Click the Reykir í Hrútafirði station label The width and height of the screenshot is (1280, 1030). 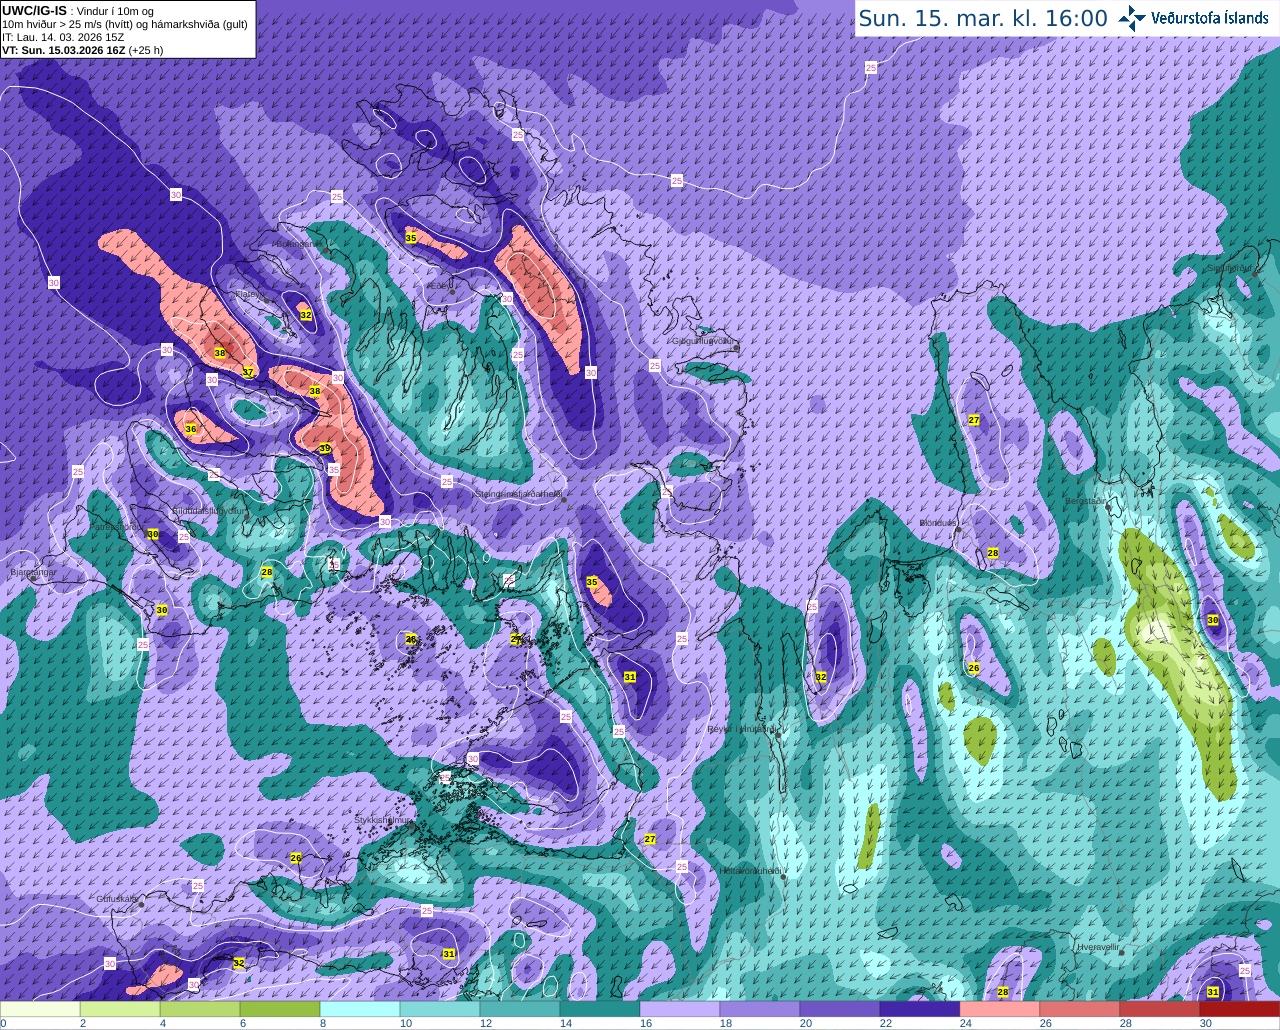pyautogui.click(x=741, y=729)
